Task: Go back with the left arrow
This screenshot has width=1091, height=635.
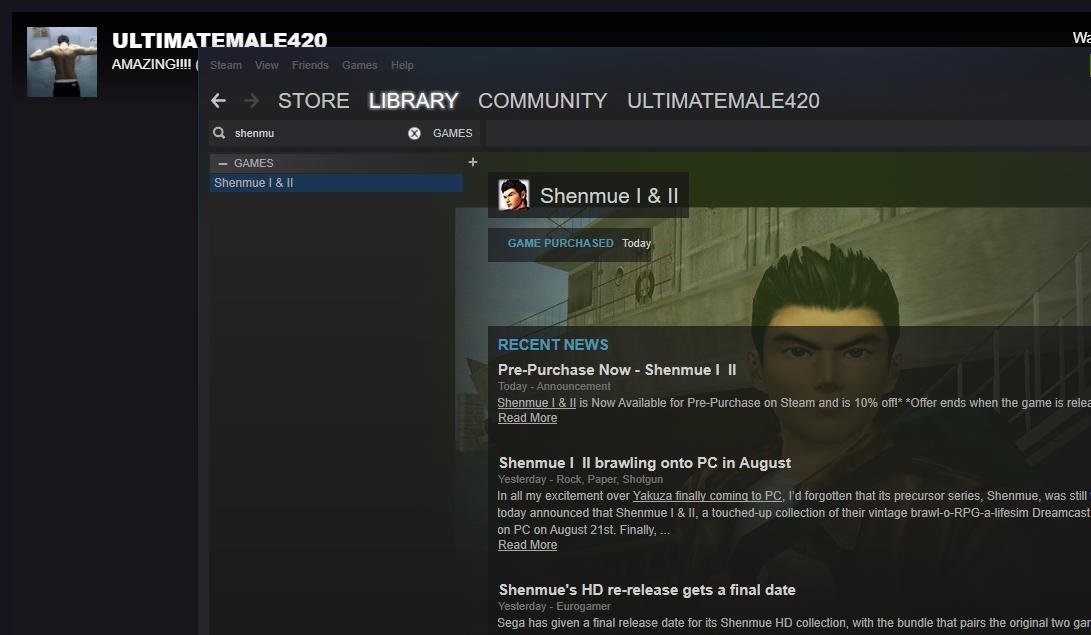Action: click(218, 101)
